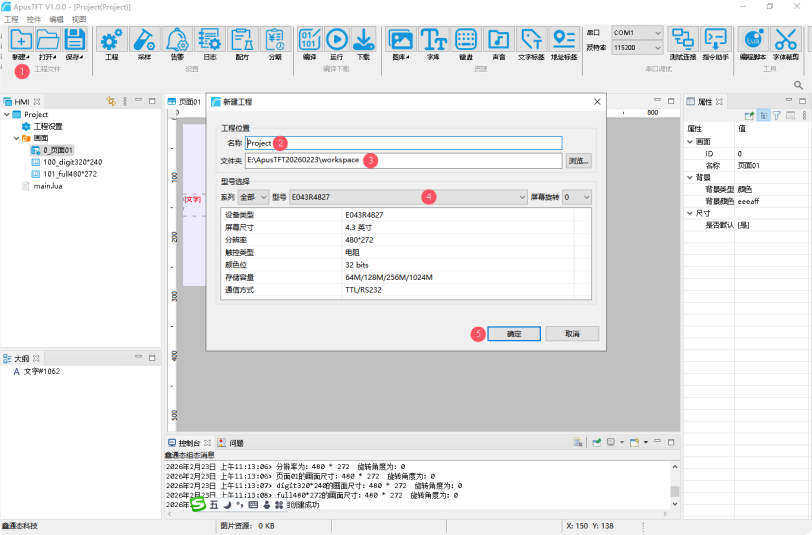Viewport: 812px width, 535px height.
Task: Expand the 串口 COM1 port dropdown
Action: (x=636, y=33)
